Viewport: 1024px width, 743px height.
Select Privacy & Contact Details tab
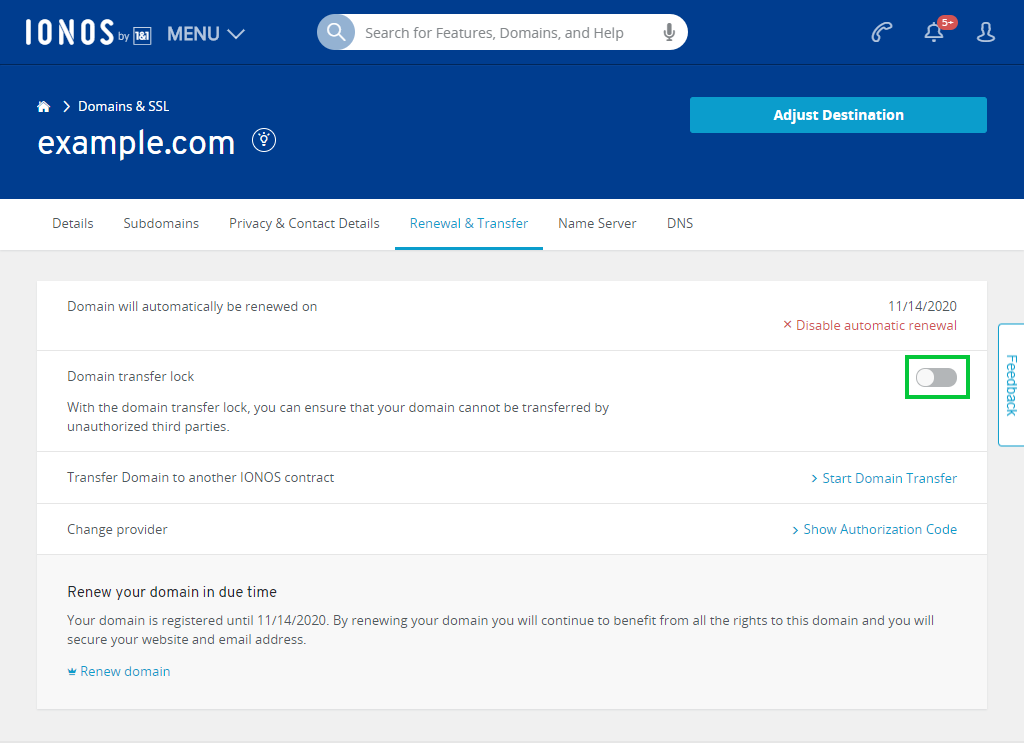pyautogui.click(x=304, y=223)
